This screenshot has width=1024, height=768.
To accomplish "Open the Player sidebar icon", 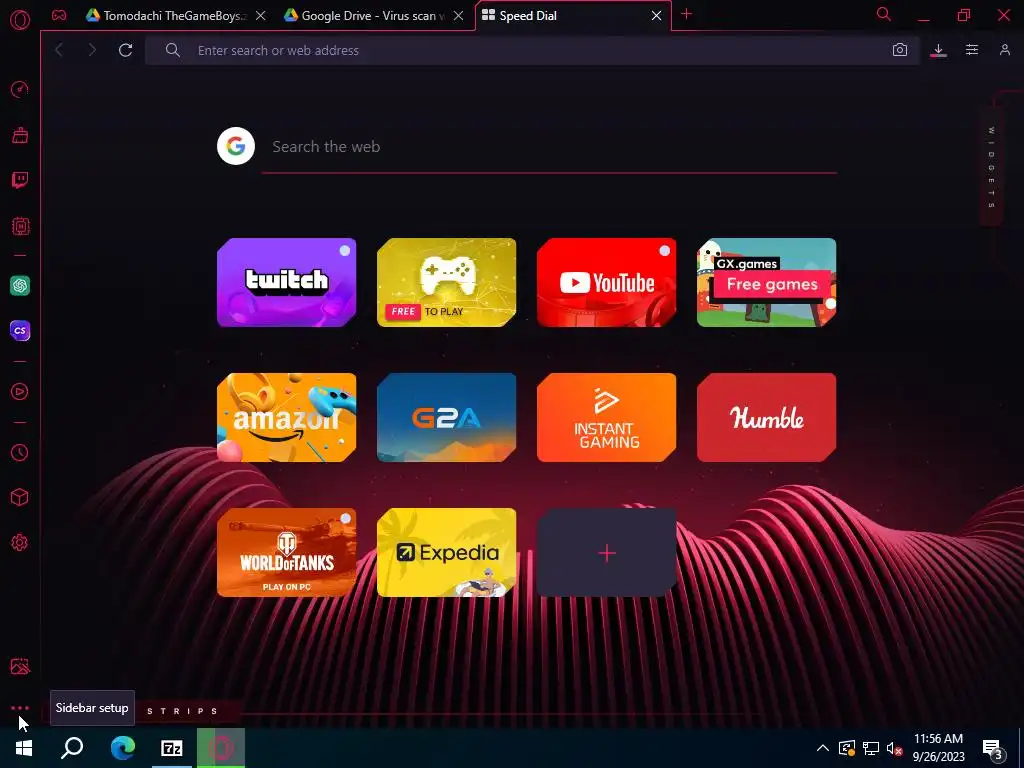I will click(x=20, y=391).
